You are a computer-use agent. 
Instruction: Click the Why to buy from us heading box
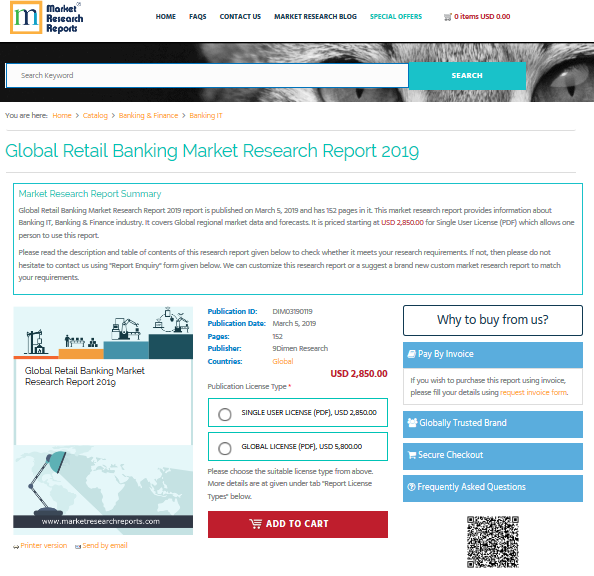coord(493,320)
